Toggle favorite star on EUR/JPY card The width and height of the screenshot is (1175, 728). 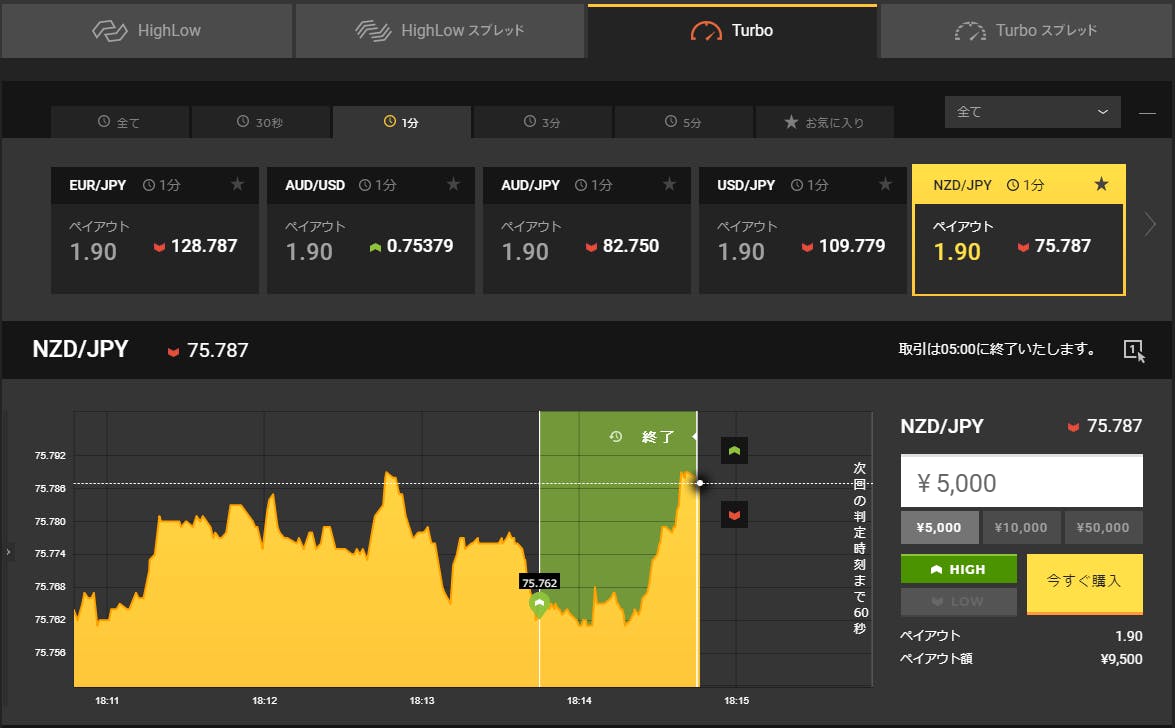tap(237, 184)
